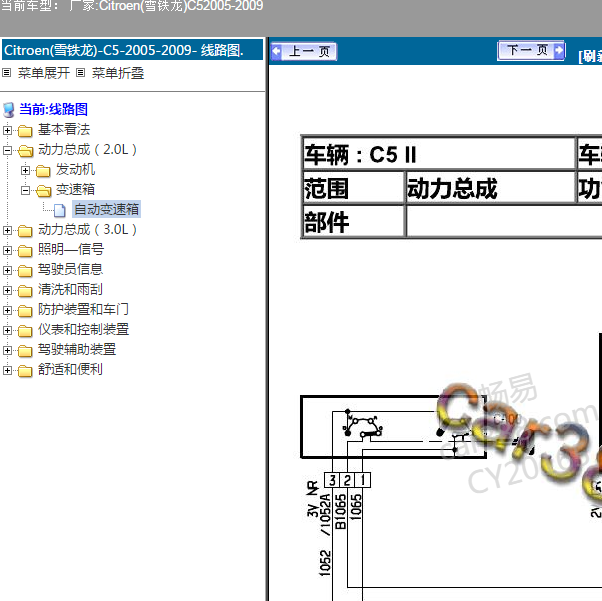Click the 自动变速箱 document icon

pyautogui.click(x=60, y=210)
